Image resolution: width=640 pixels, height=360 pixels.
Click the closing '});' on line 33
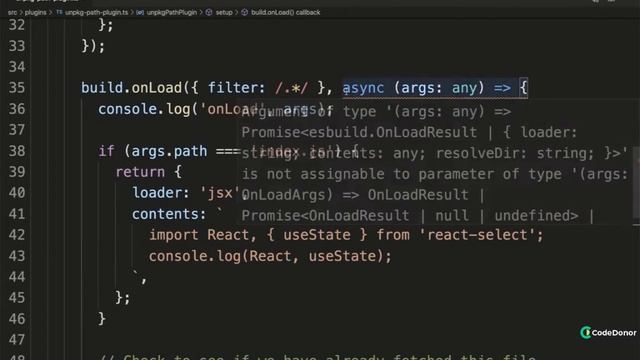[x=93, y=46]
